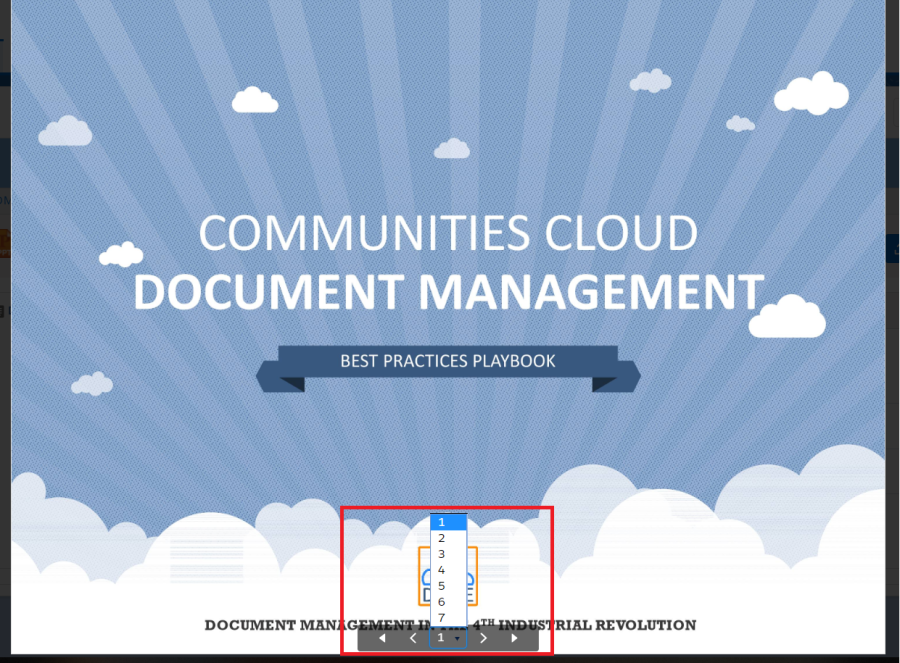Click the bold Document Management heading
Screen dimensions: 900x663
pyautogui.click(x=447, y=292)
